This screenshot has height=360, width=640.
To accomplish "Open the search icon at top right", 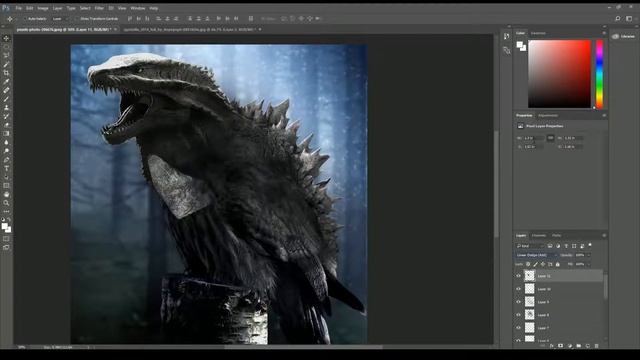I will coord(618,18).
